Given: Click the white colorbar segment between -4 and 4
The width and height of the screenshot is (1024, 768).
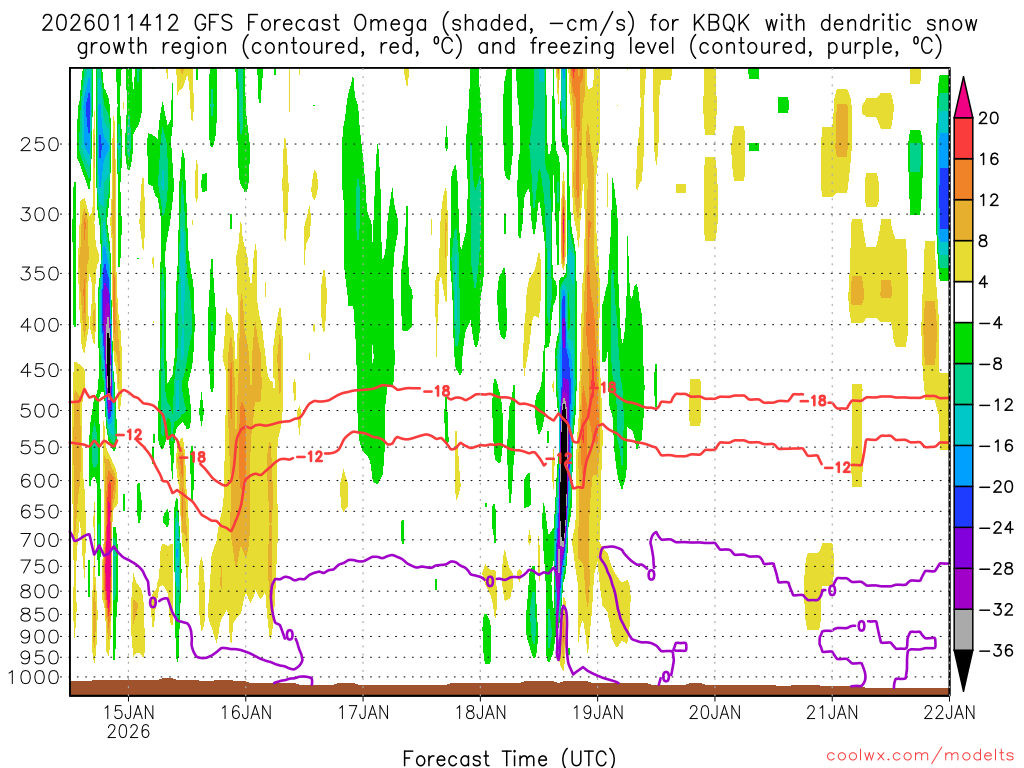Looking at the screenshot, I should [963, 302].
